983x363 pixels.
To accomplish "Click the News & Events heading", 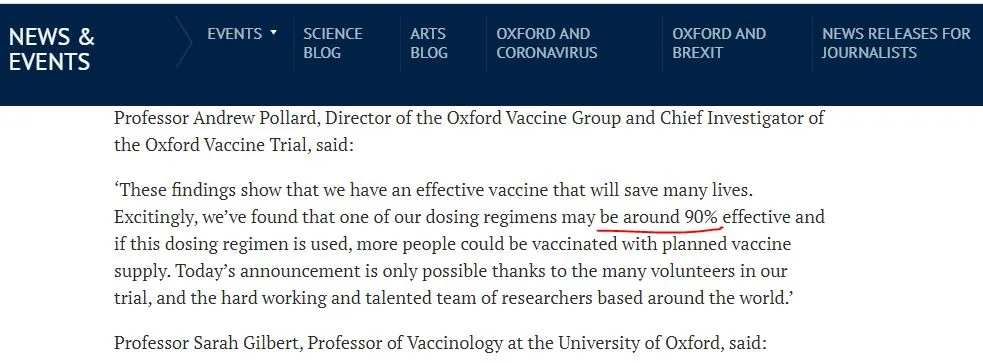I will coord(51,50).
